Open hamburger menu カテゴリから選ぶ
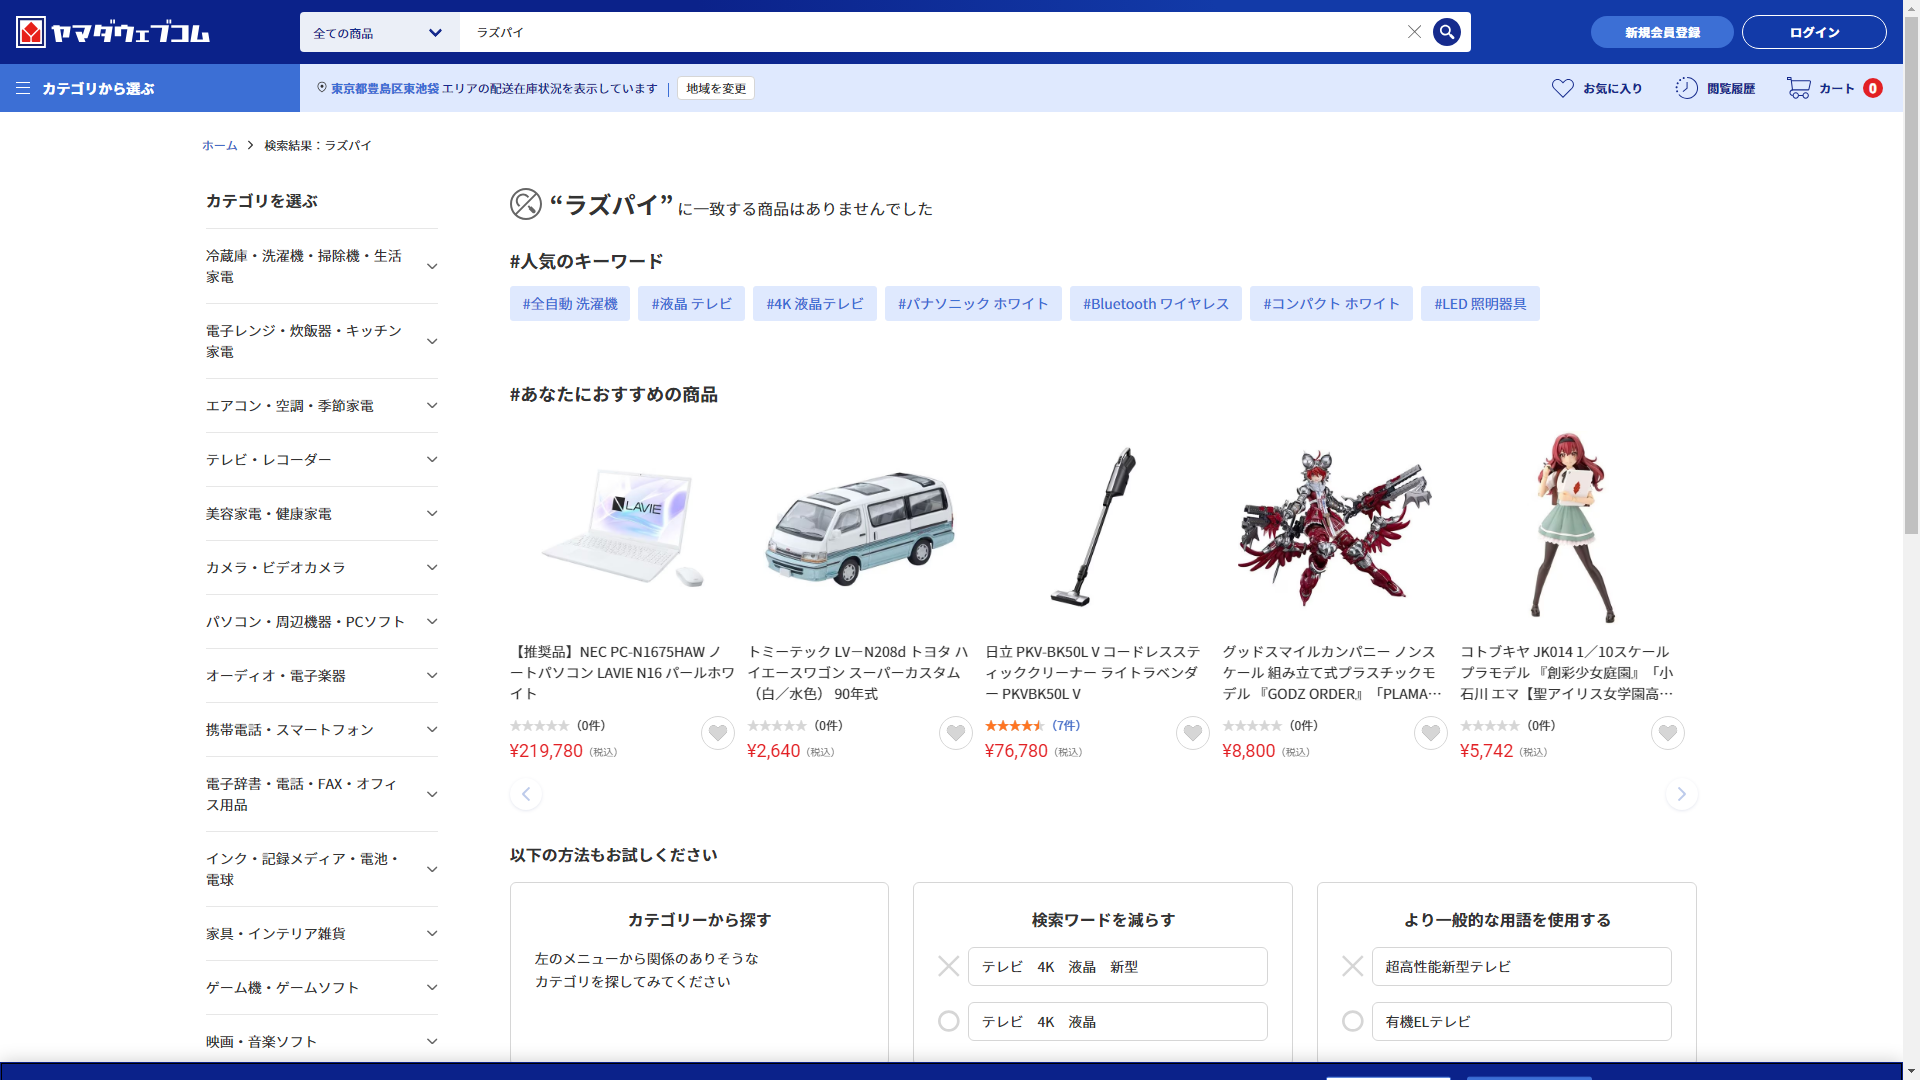 coord(23,88)
